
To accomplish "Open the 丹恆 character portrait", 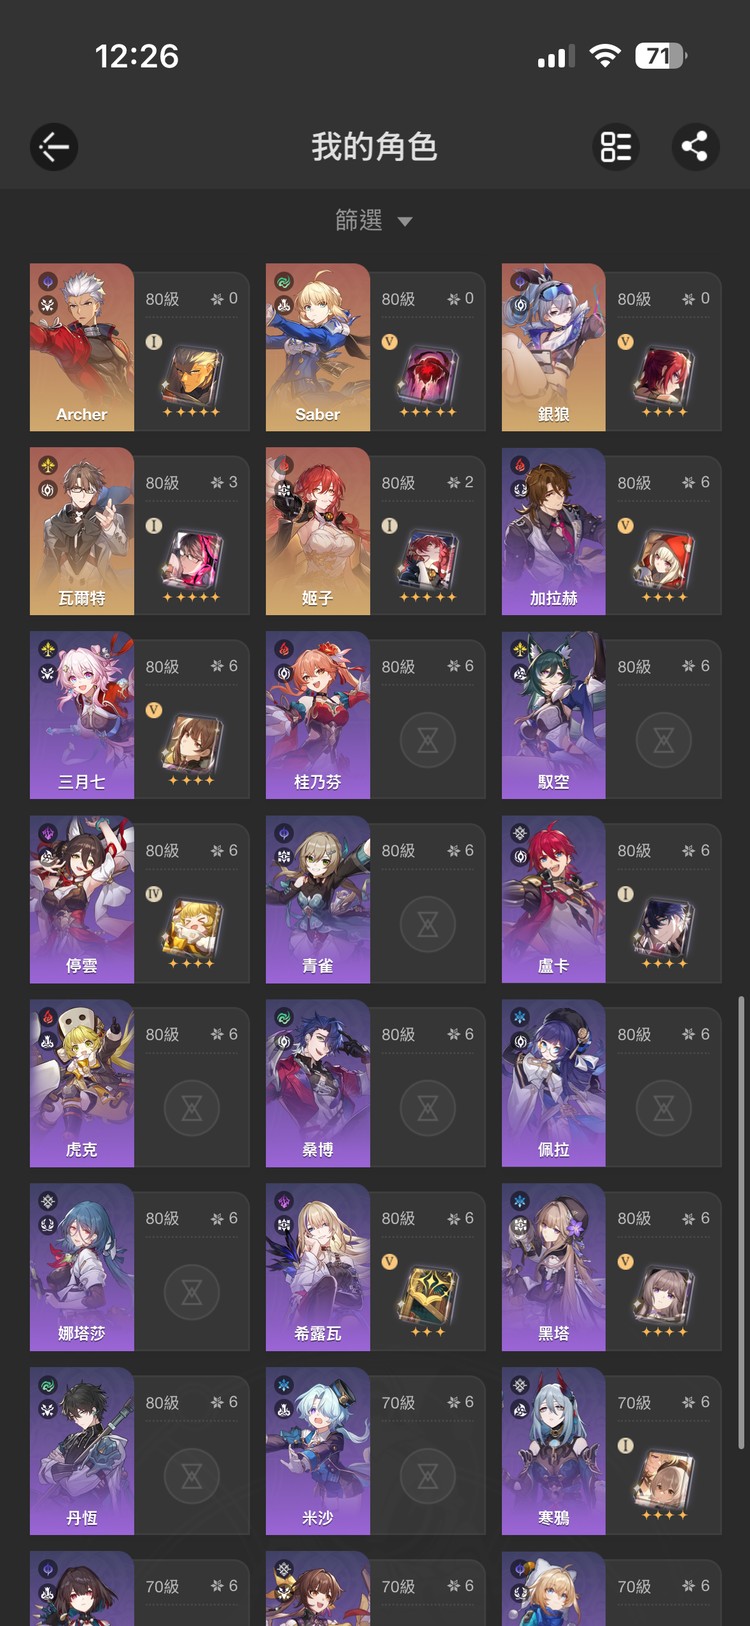I will pyautogui.click(x=82, y=1451).
